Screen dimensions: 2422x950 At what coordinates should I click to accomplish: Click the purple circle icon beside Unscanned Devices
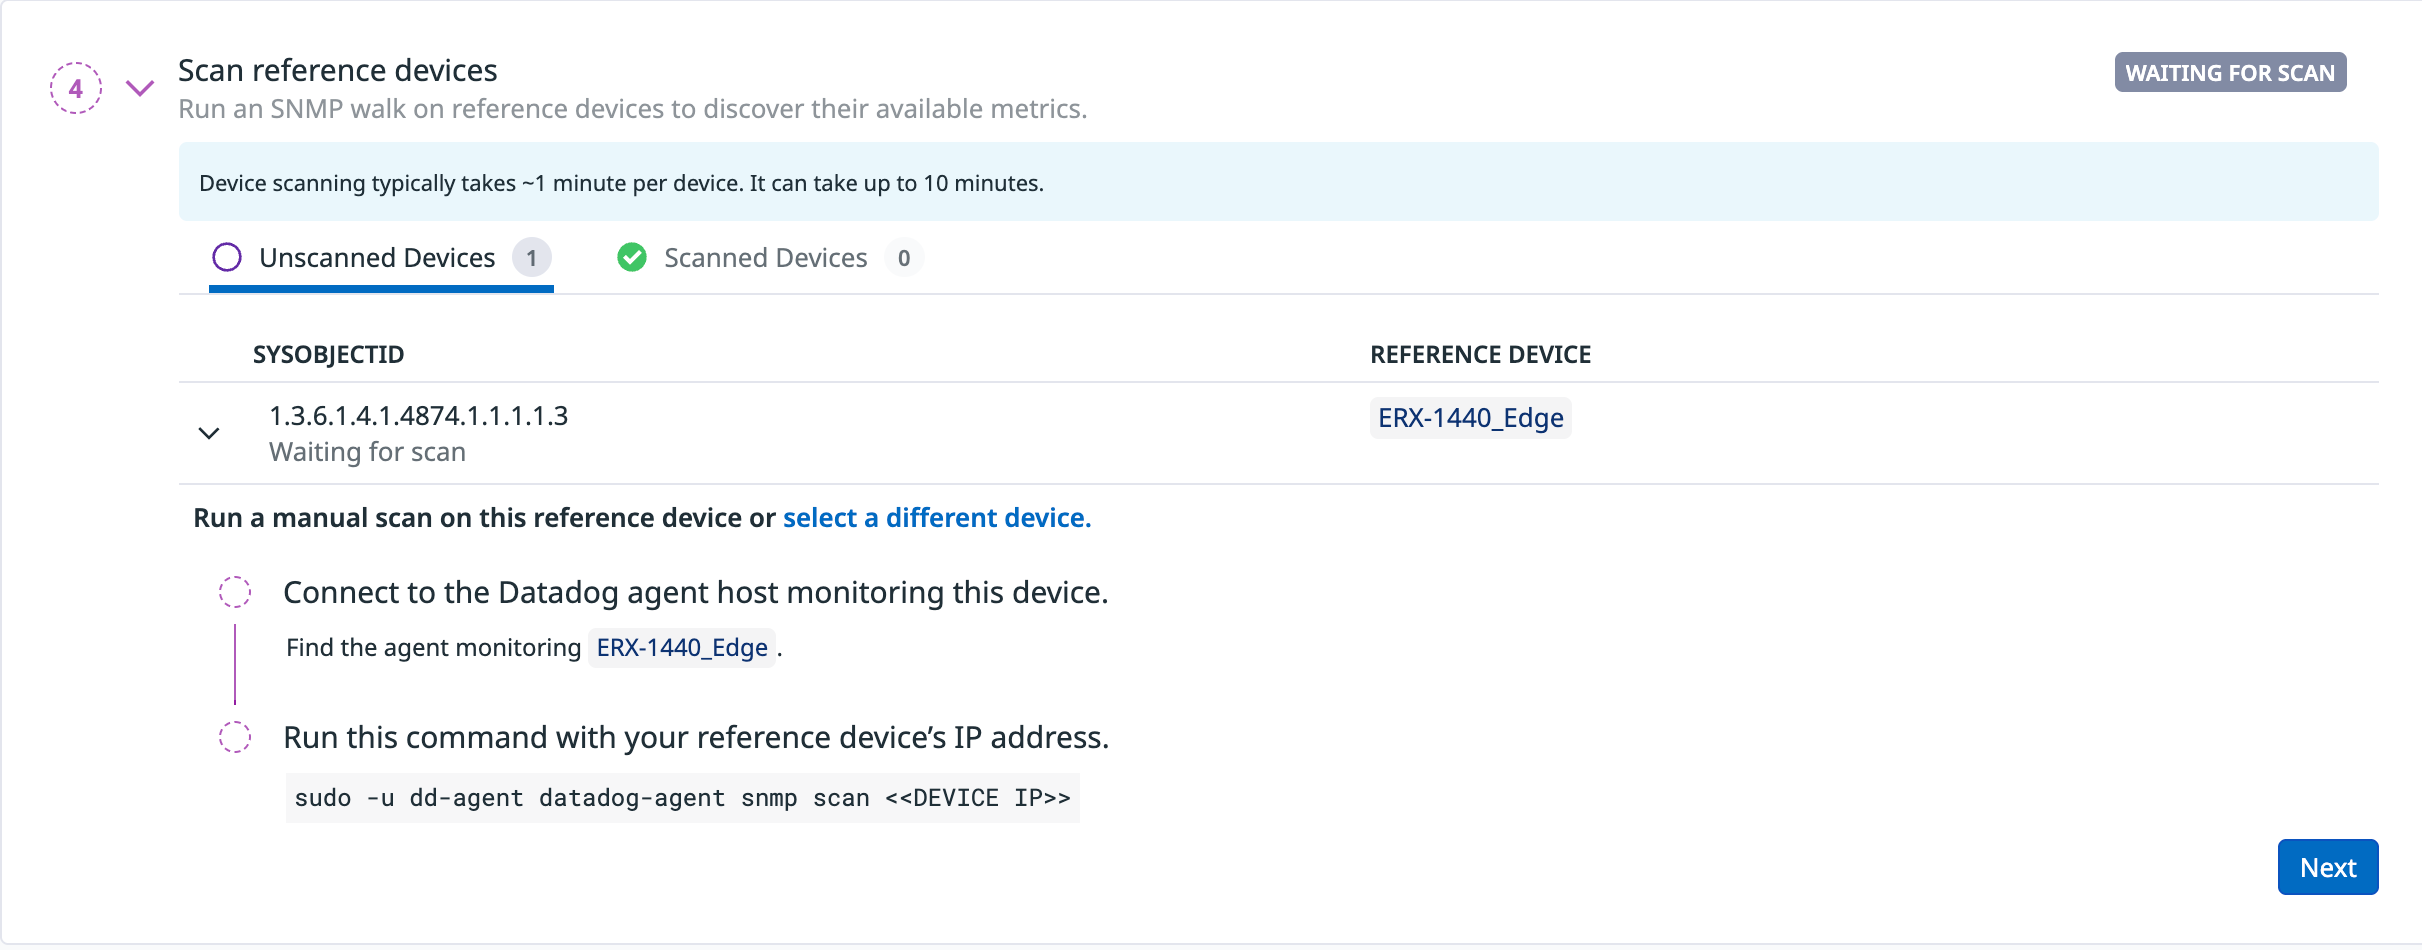coord(227,258)
